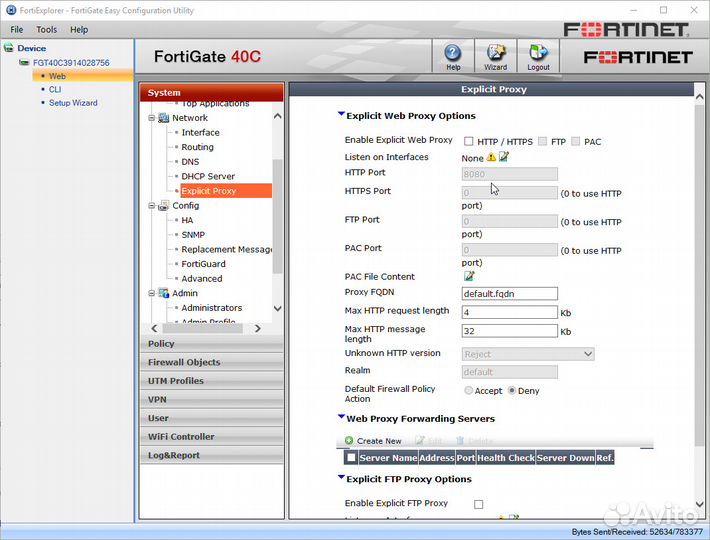The image size is (710, 540).
Task: Click the green Create New plus icon
Action: point(349,440)
